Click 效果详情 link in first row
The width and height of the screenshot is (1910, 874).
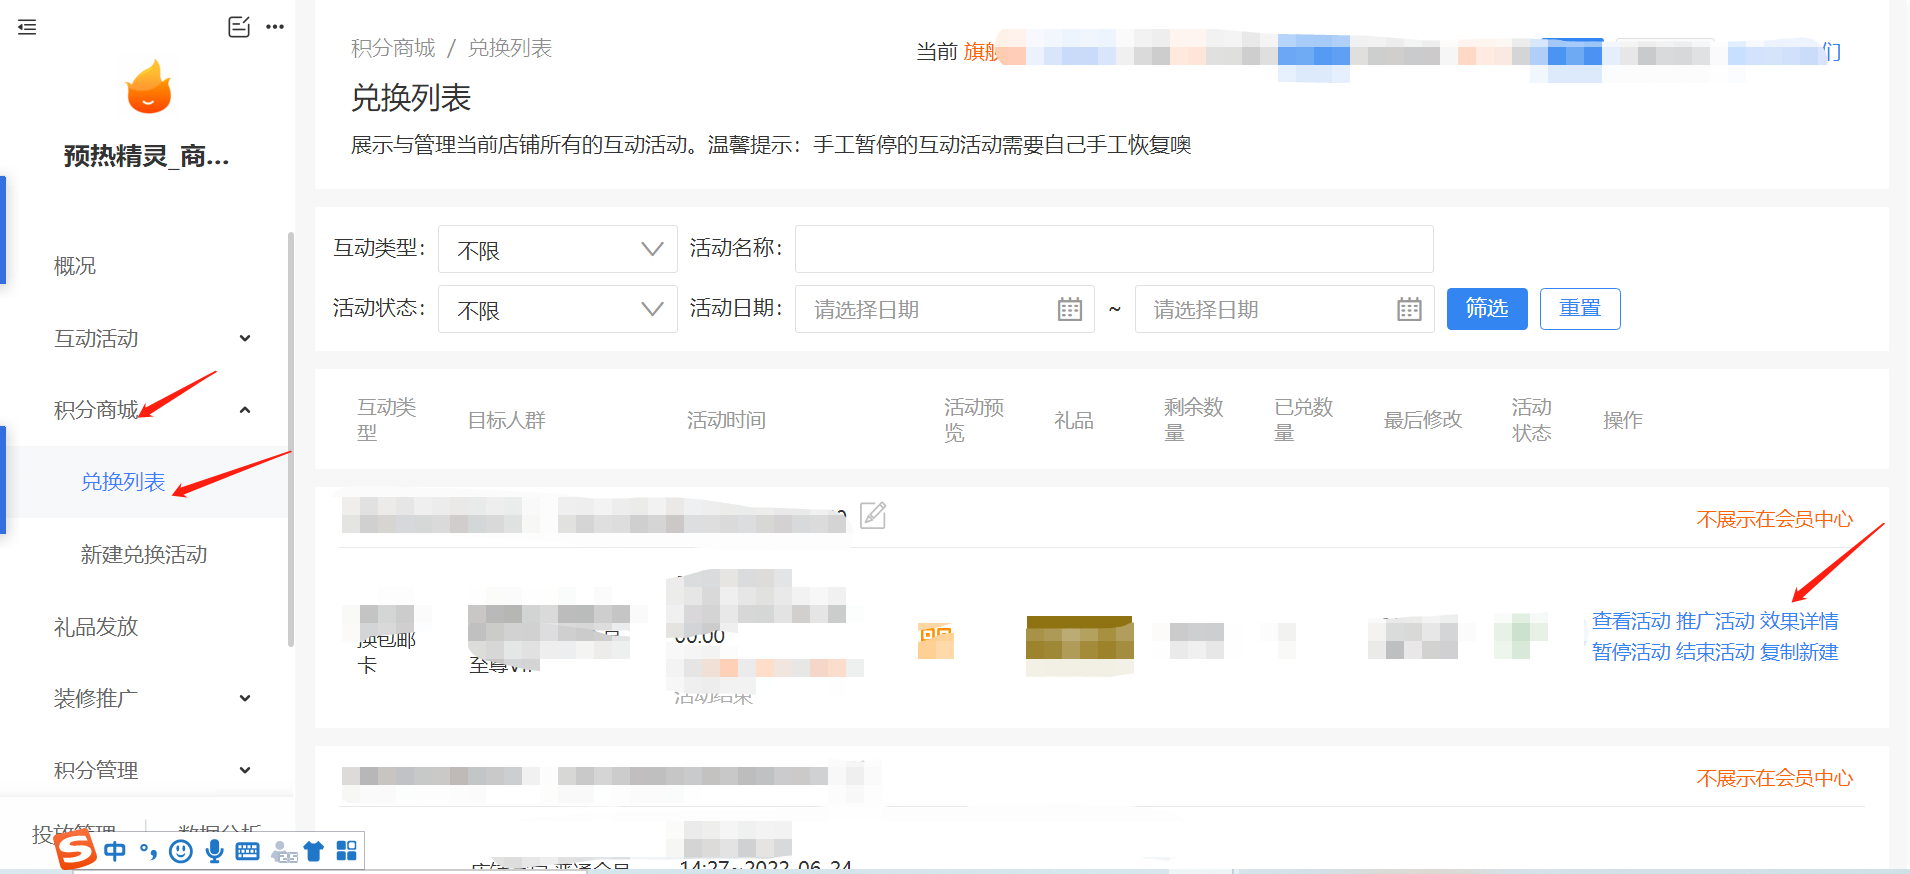tap(1799, 621)
